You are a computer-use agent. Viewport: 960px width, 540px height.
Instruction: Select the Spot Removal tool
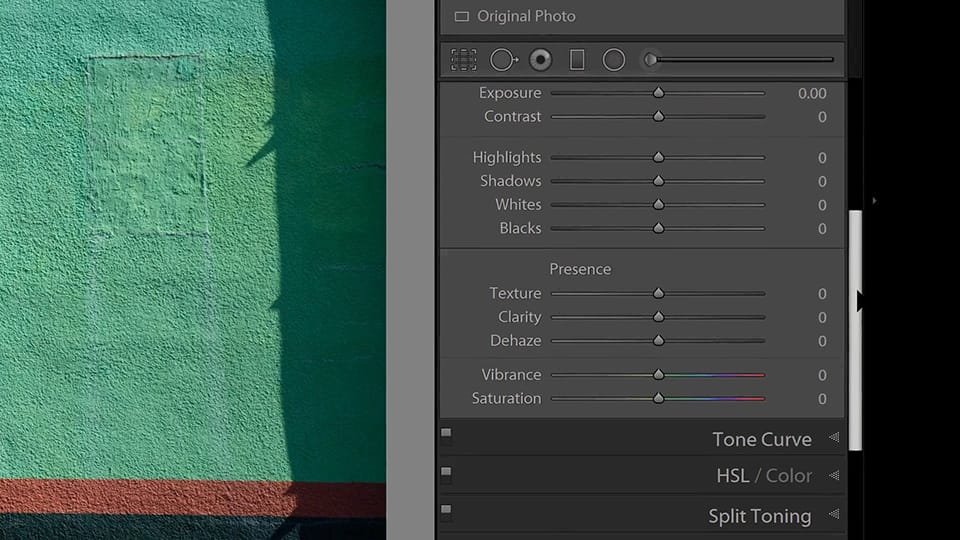(x=503, y=60)
